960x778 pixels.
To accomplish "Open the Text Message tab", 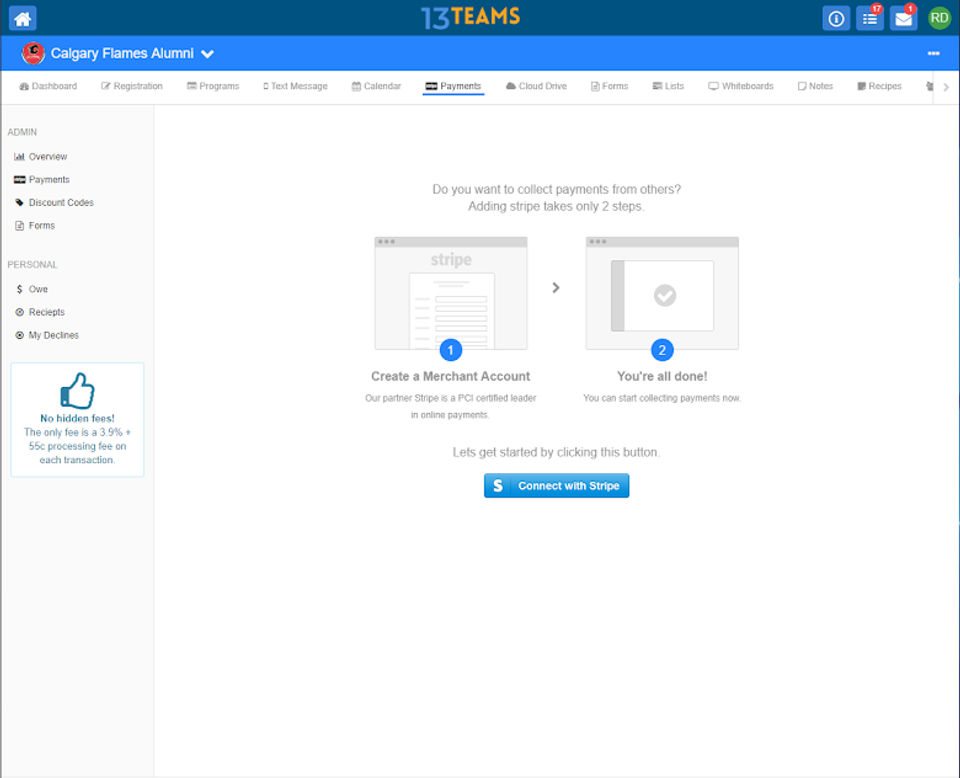I will point(295,86).
